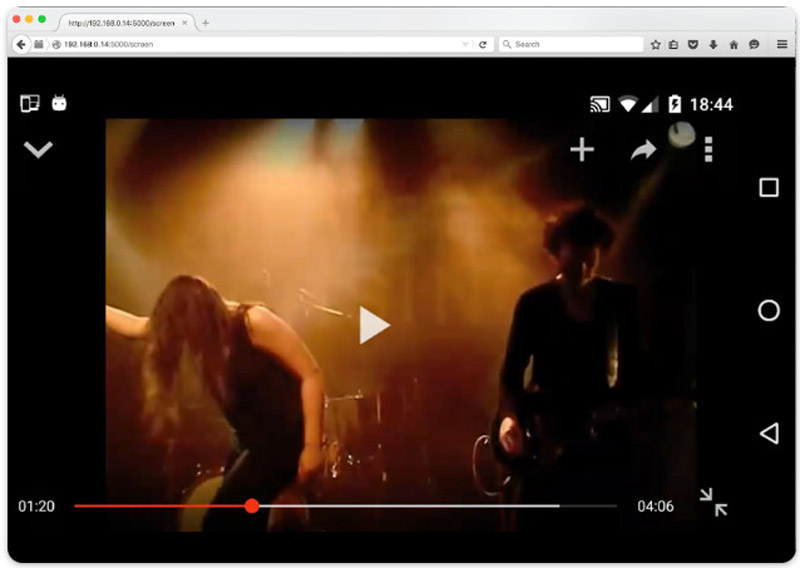The image size is (800, 568).
Task: Reload the page with refresh icon
Action: coord(483,44)
